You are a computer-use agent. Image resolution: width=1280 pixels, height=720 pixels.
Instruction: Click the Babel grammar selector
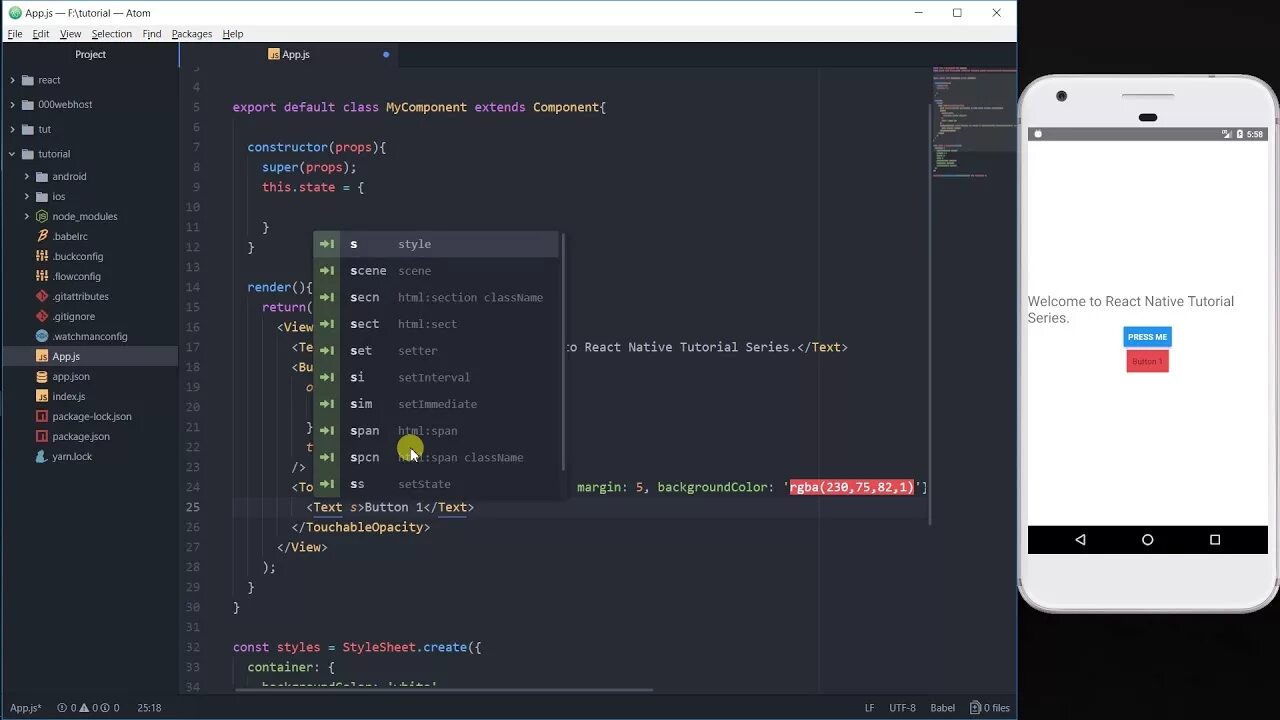(943, 707)
